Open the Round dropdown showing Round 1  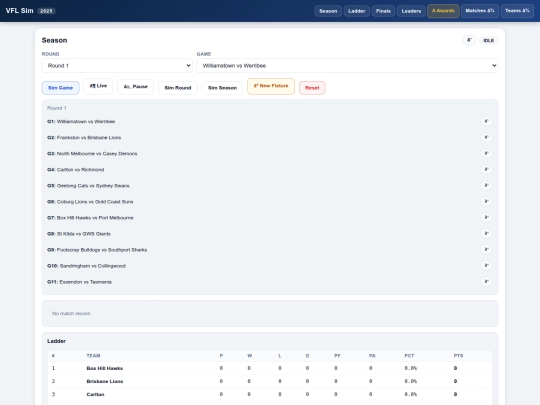[117, 65]
